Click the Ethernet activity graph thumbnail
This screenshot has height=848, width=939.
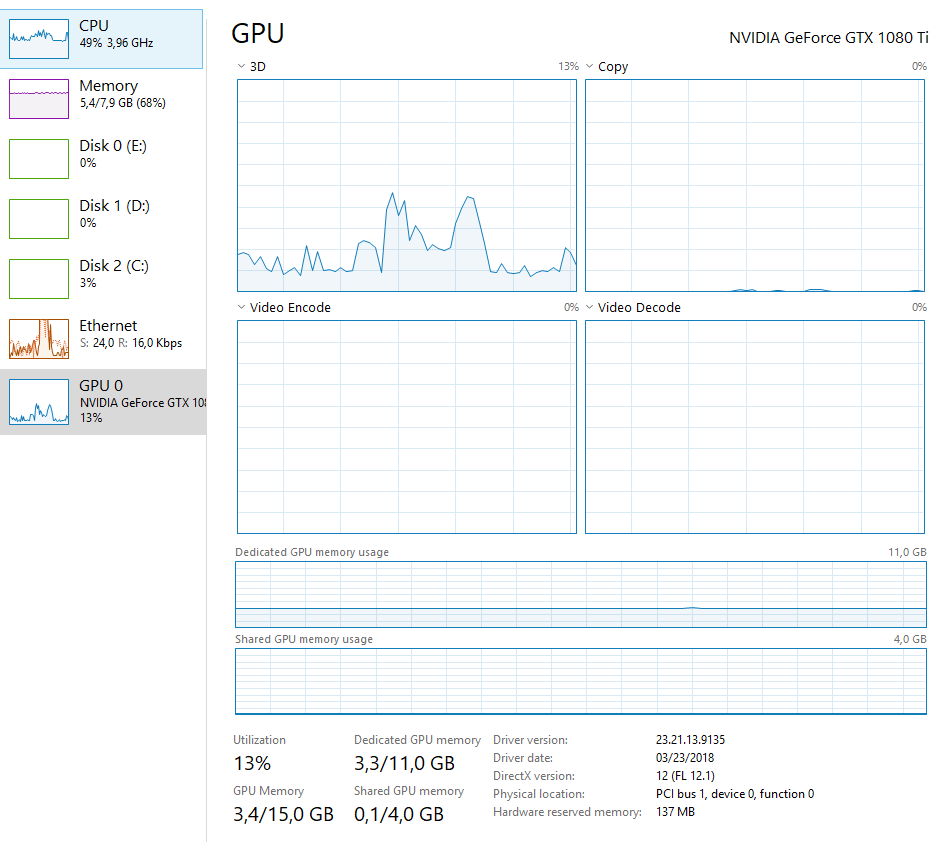click(x=39, y=339)
